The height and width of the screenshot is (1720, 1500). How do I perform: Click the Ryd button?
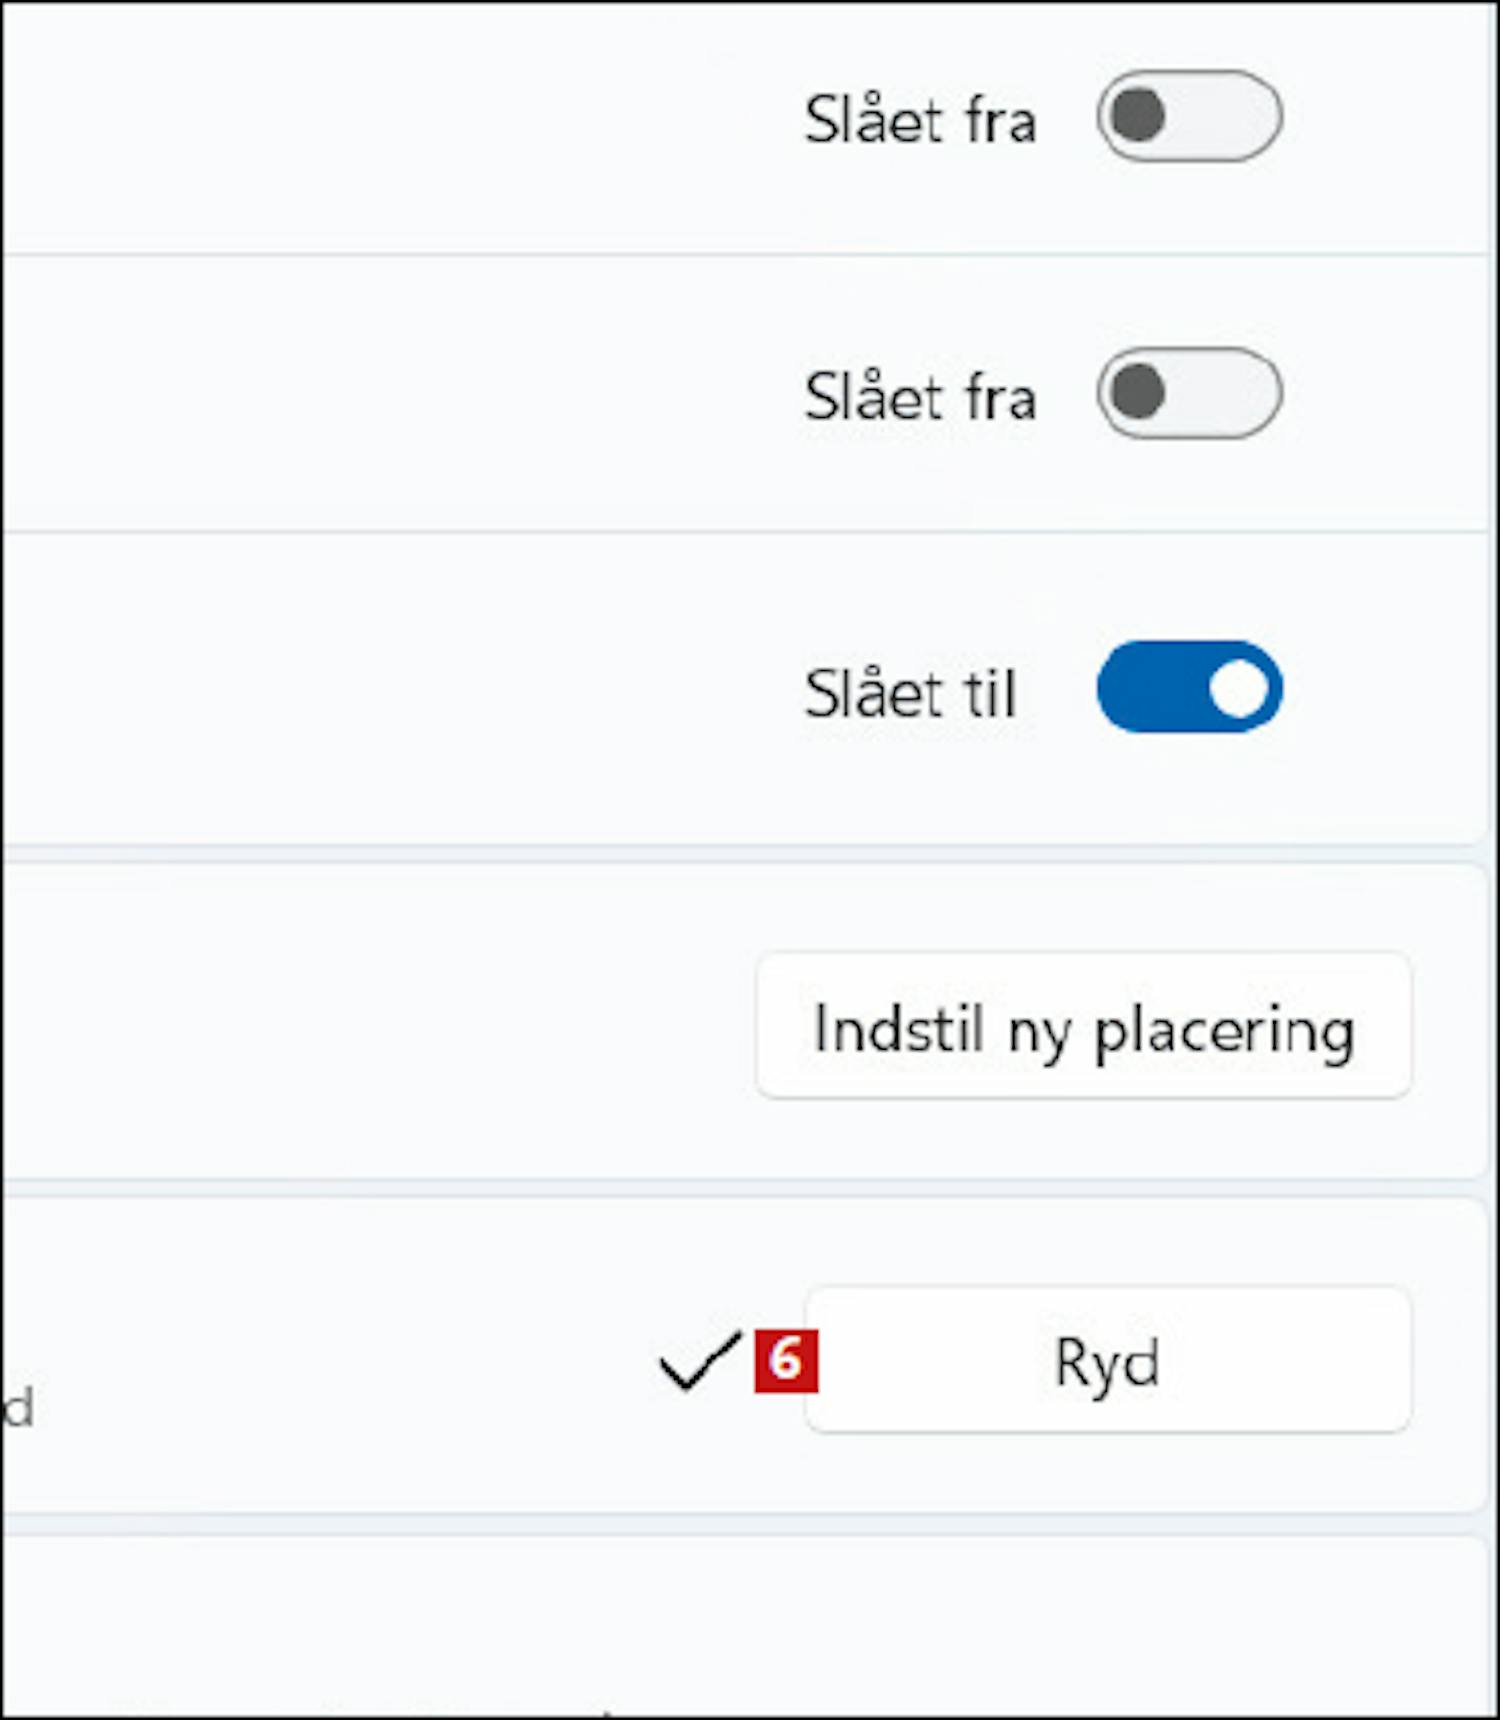1108,1360
